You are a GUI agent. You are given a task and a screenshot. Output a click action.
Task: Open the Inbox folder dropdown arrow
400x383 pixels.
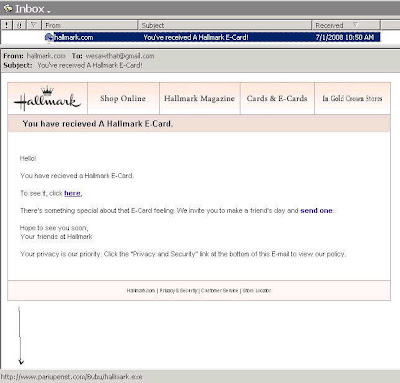pos(49,12)
